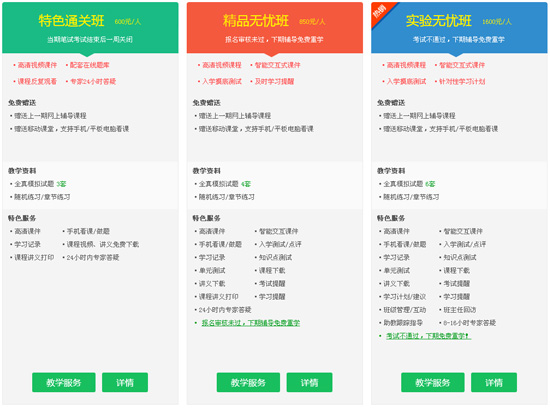Click 教学服务 button in 特色通关班 card

(x=63, y=382)
